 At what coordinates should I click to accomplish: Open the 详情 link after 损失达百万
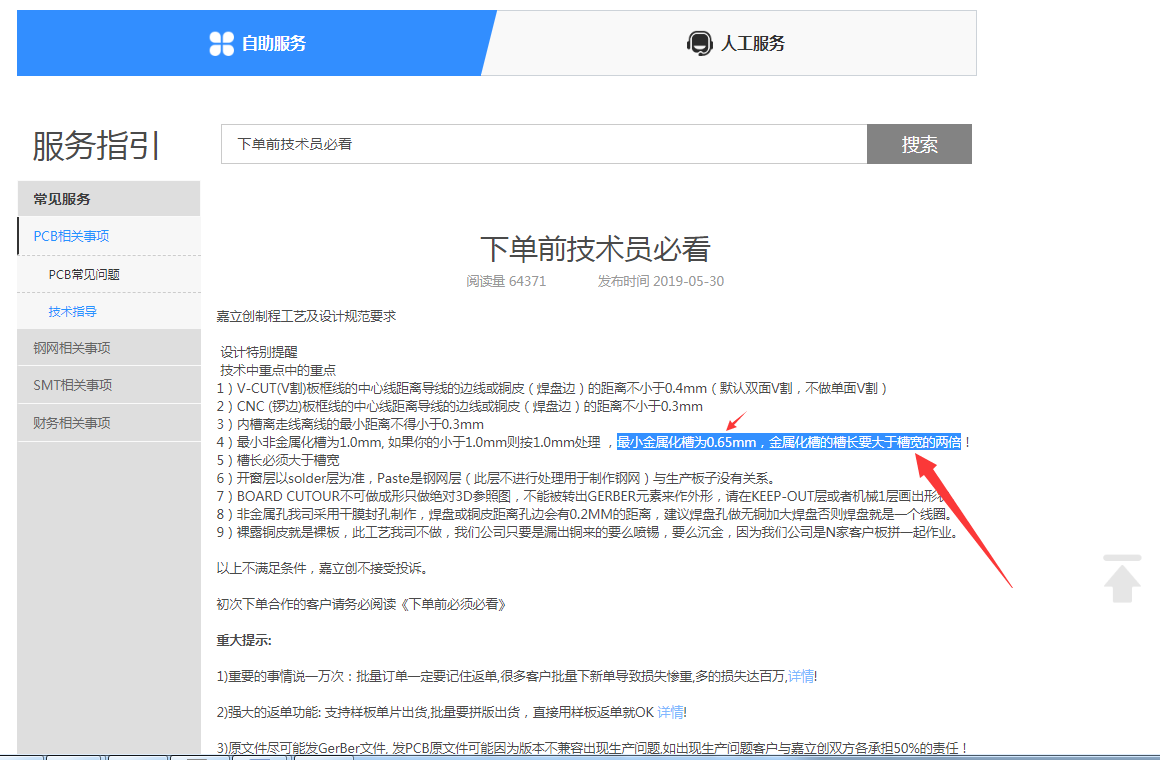click(x=800, y=676)
